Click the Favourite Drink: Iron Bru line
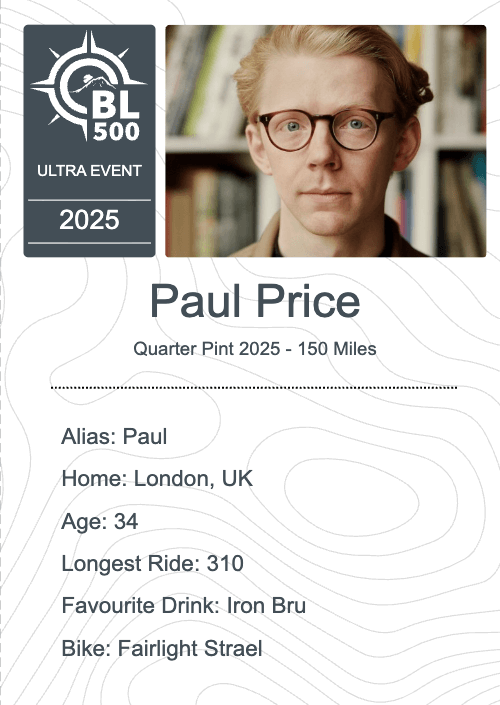The image size is (500, 705). 183,606
